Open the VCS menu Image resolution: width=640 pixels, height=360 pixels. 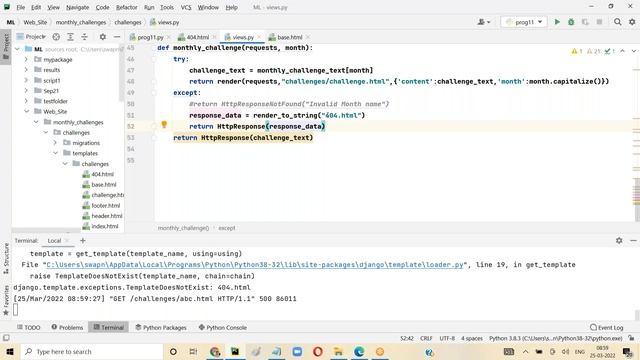coord(186,7)
